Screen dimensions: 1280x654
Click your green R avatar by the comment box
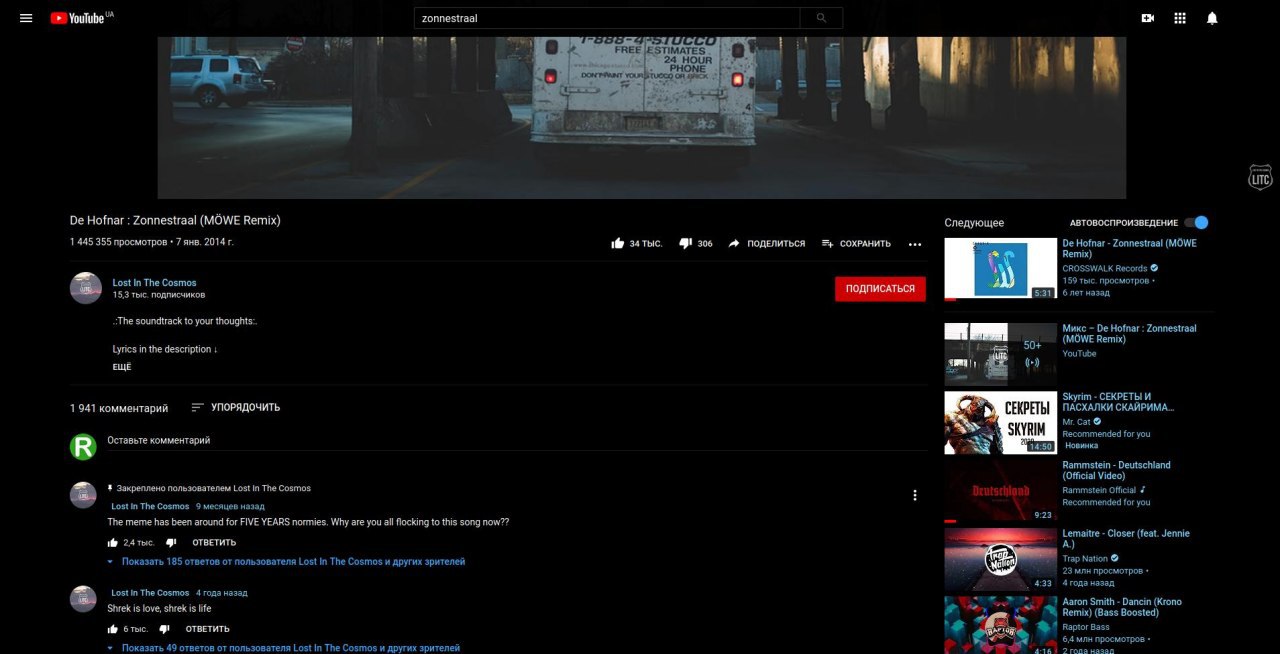click(x=83, y=447)
